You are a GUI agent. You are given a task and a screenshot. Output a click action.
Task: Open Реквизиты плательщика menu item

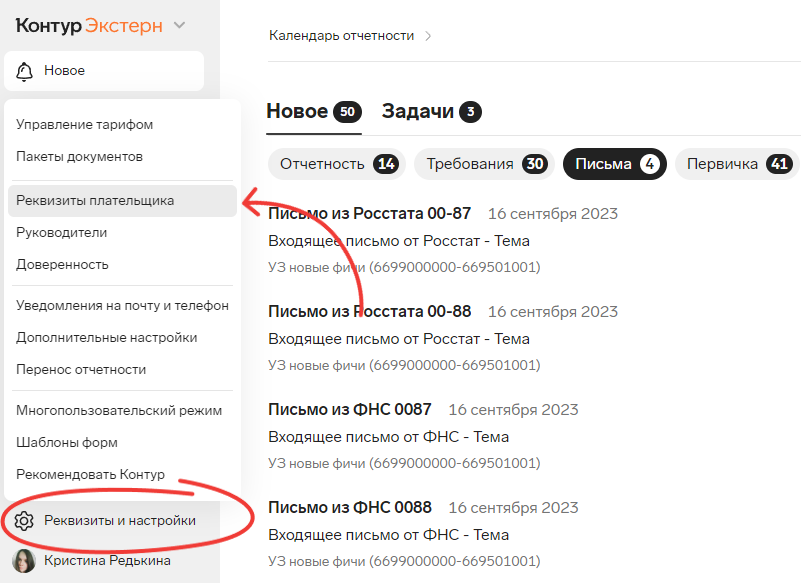coord(122,201)
